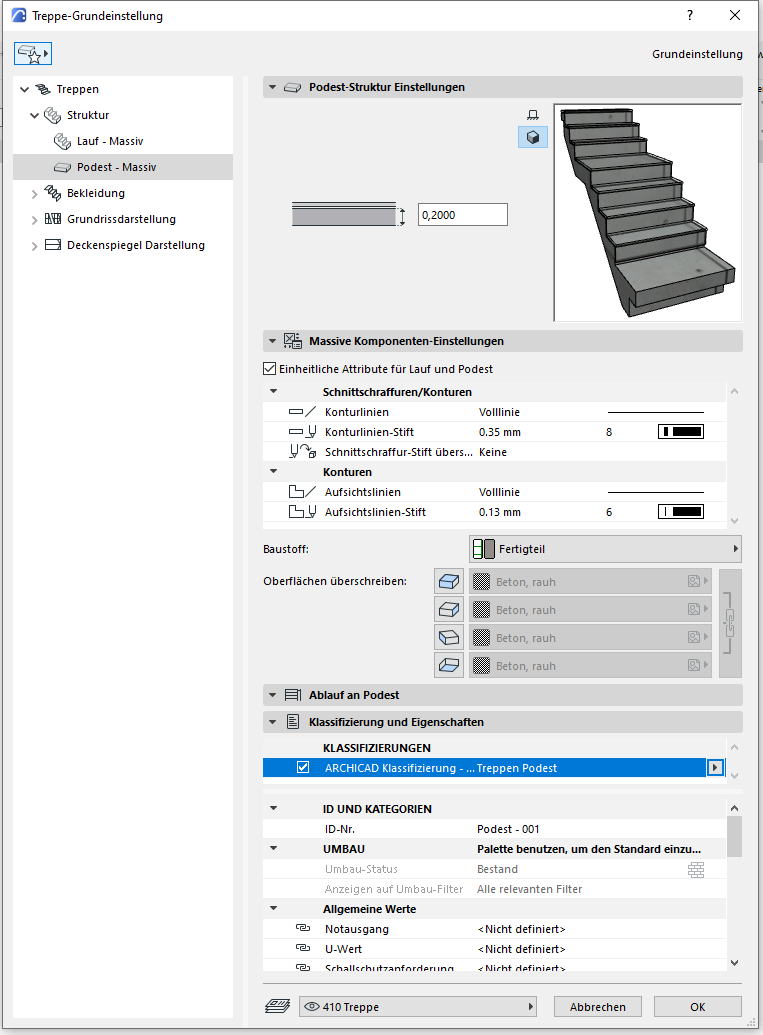Image resolution: width=763 pixels, height=1035 pixels.
Task: Expand the Bekleidung tree node
Action: click(35, 193)
